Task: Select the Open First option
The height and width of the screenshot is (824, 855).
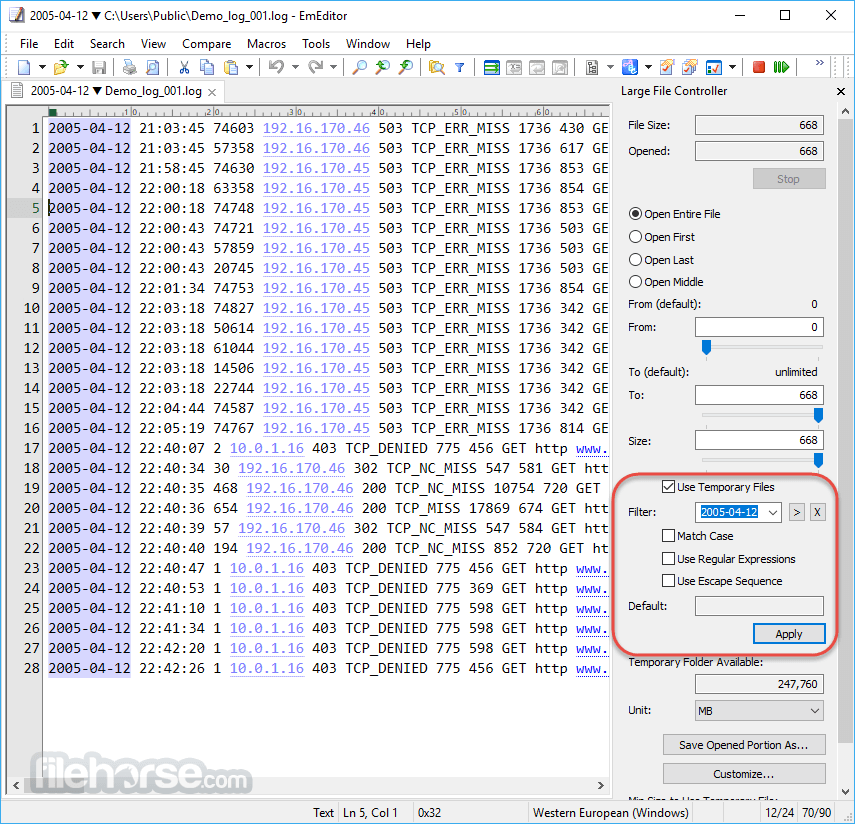Action: (635, 237)
